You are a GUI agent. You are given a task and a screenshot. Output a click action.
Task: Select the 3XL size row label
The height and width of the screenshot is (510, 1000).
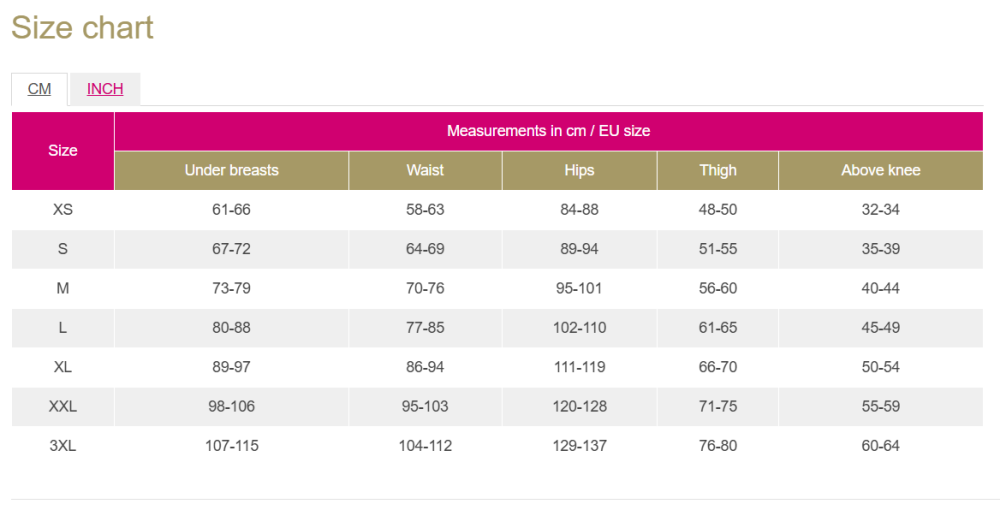coord(62,446)
